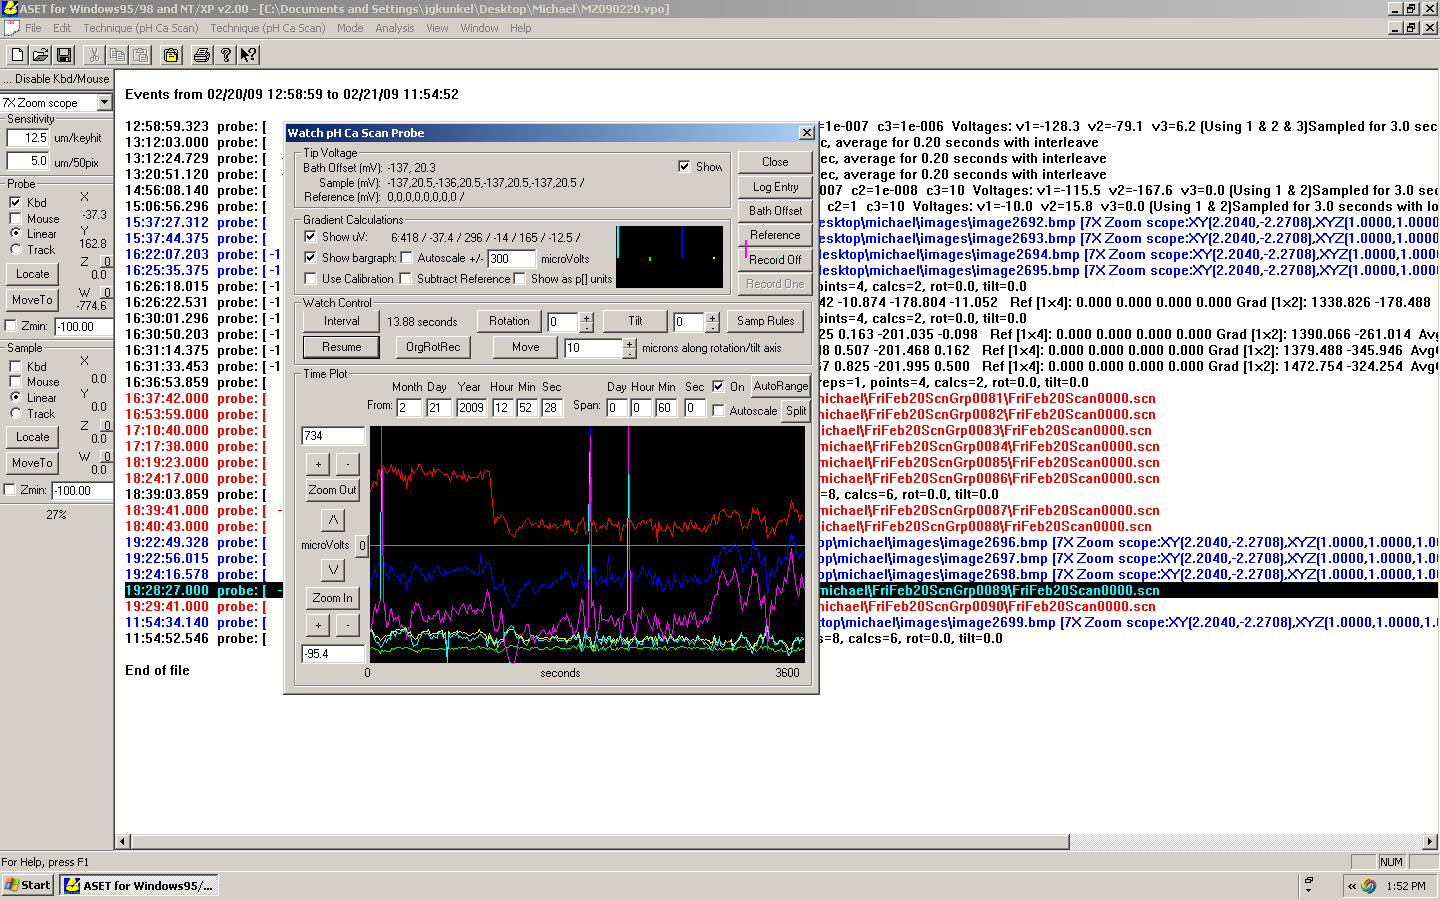Click the New document toolbar icon
The image size is (1440, 900).
coord(17,55)
